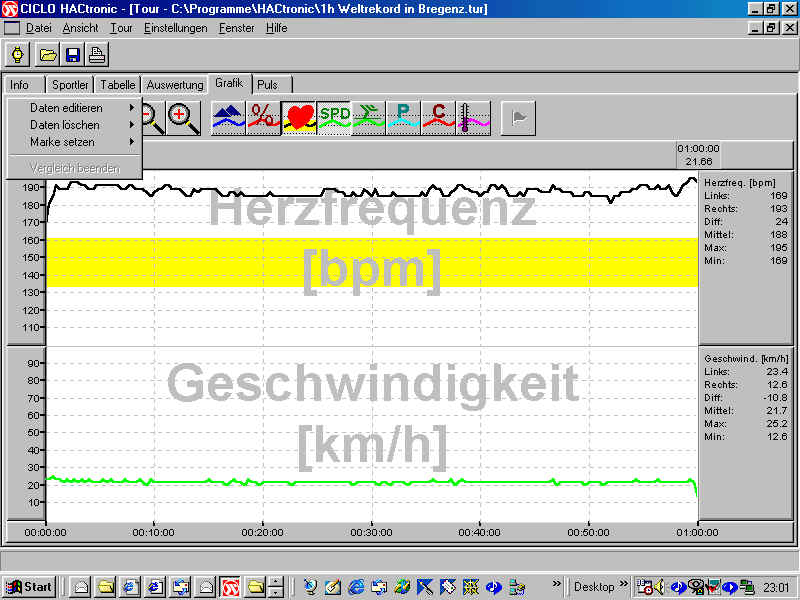Toggle the altitude mountain curve button
Screen dimensions: 800x600
229,117
